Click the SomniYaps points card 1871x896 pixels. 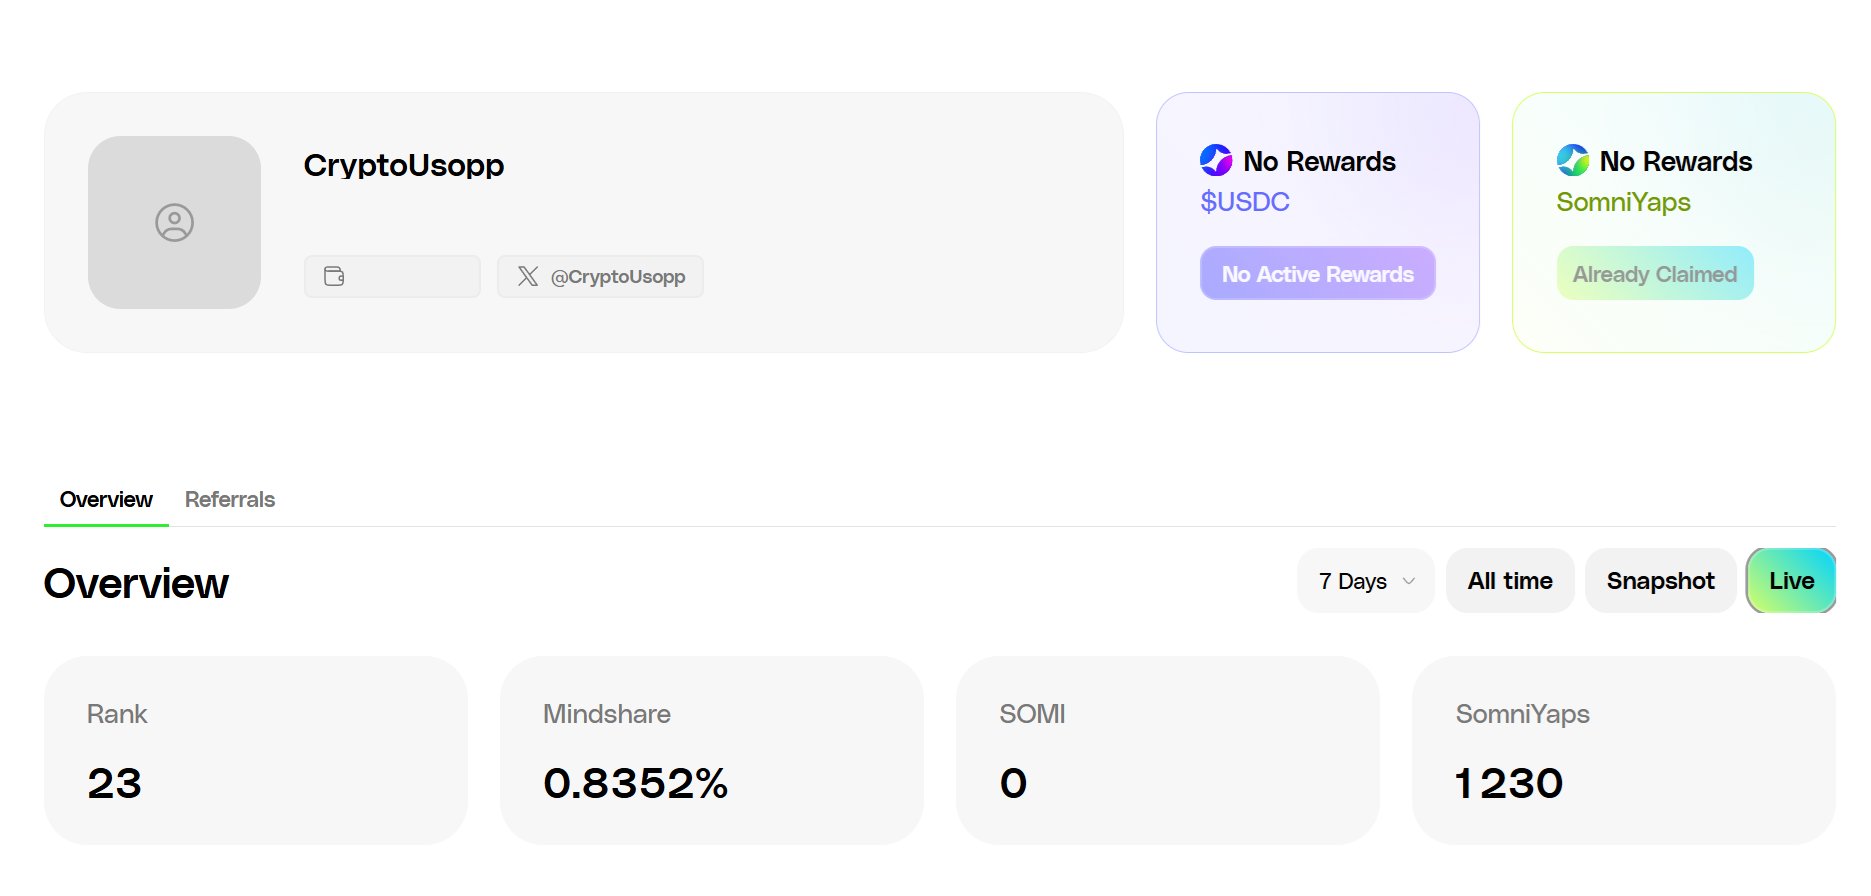coord(1623,750)
